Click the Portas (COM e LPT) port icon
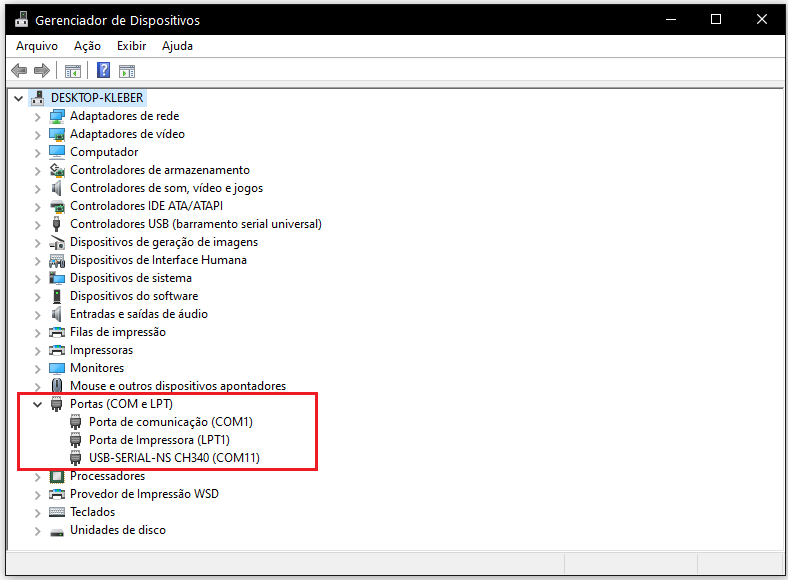Viewport: 788px width, 580px height. [x=57, y=404]
